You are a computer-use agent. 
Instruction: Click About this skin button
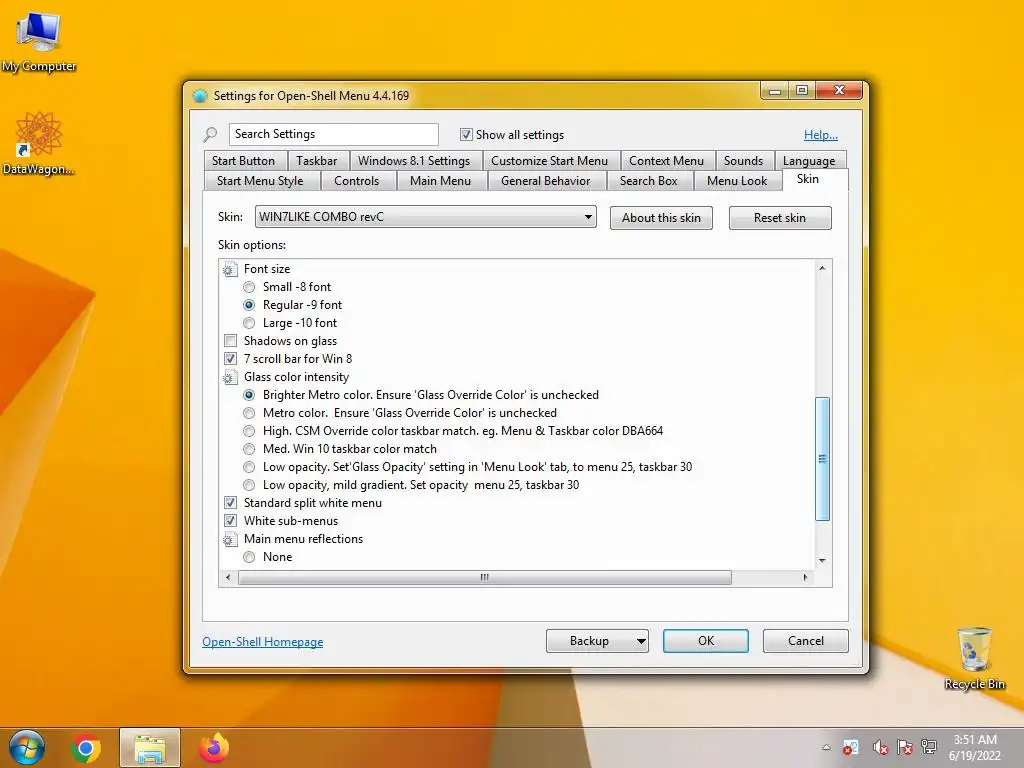[661, 218]
